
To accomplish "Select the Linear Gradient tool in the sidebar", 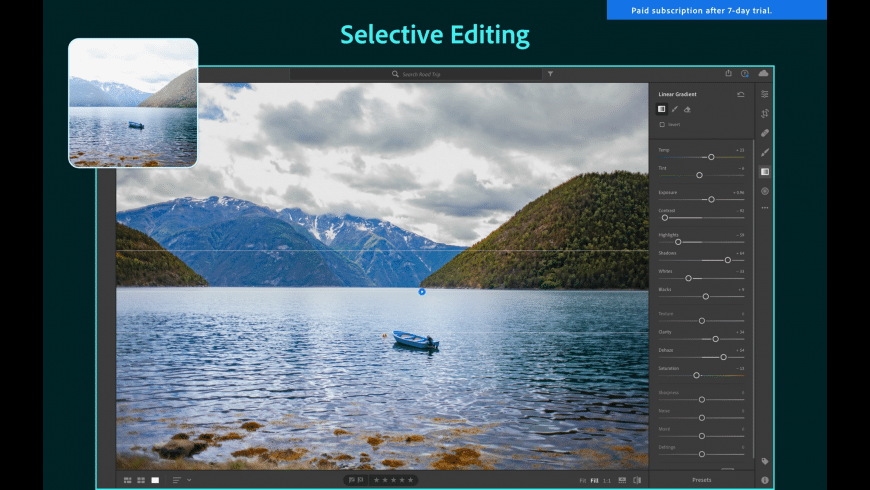I will tap(765, 171).
